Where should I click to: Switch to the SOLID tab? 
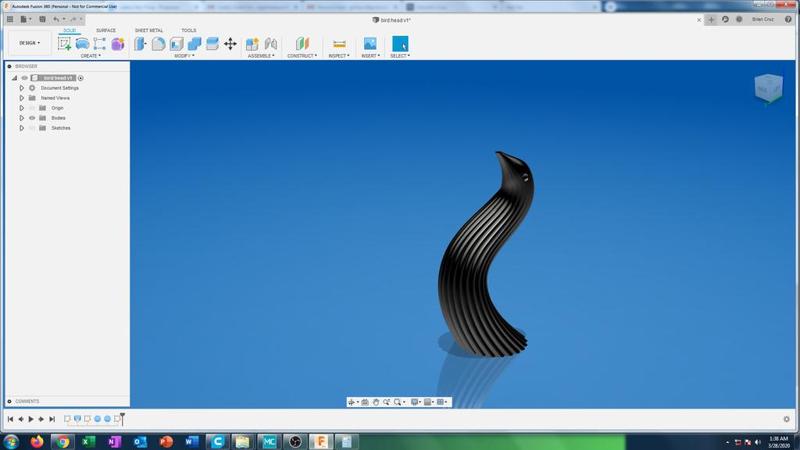(69, 31)
